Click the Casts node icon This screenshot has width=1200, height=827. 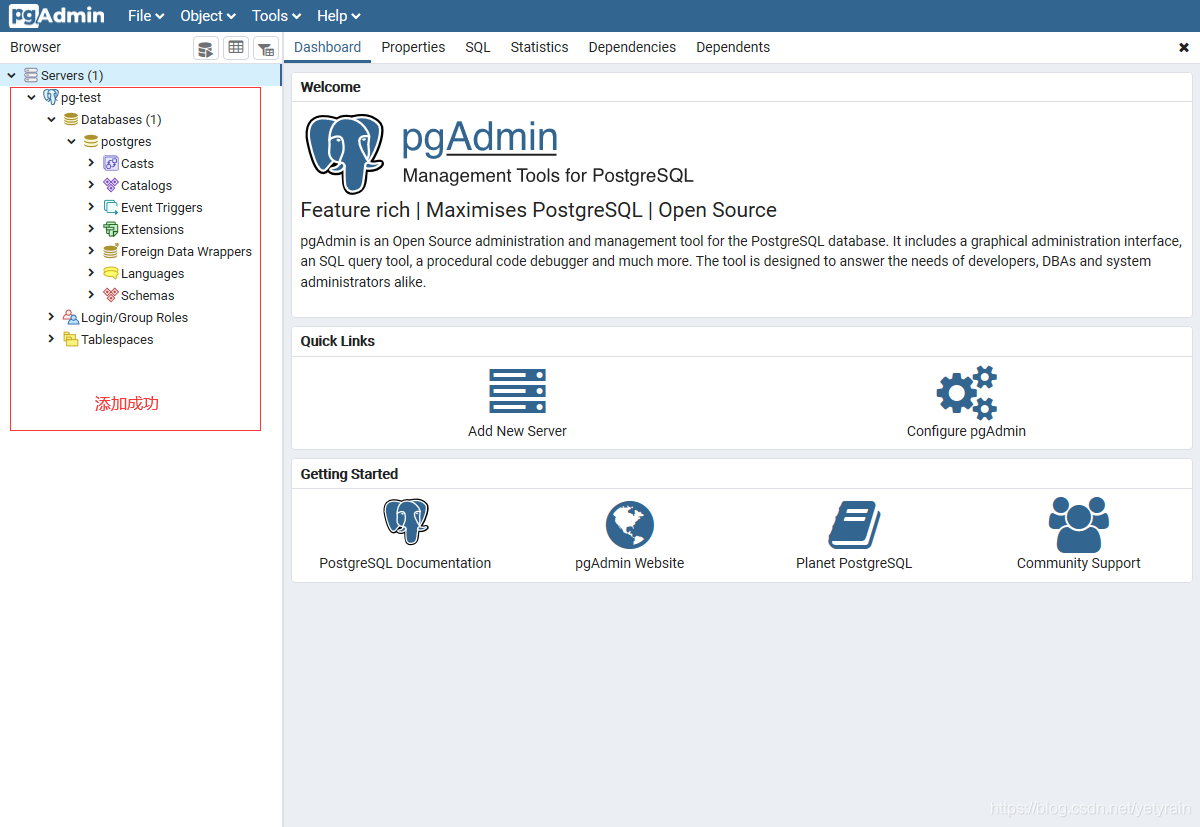111,163
